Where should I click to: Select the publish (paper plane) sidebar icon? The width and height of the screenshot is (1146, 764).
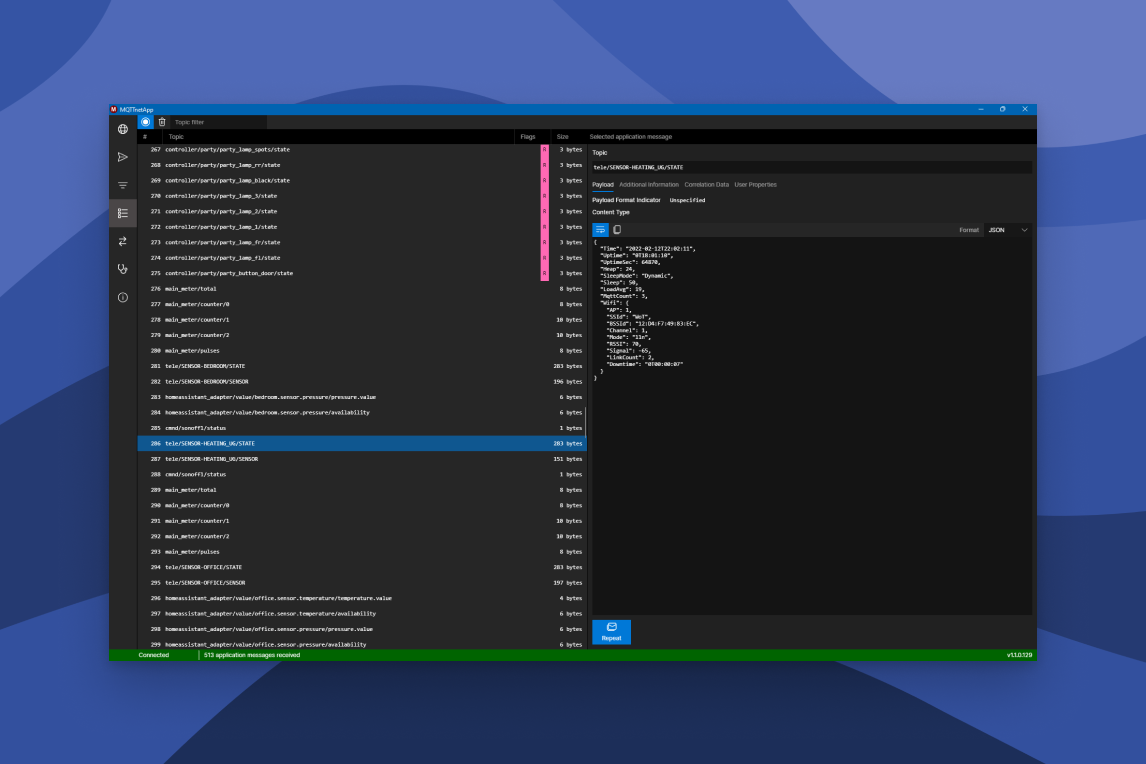tap(122, 157)
